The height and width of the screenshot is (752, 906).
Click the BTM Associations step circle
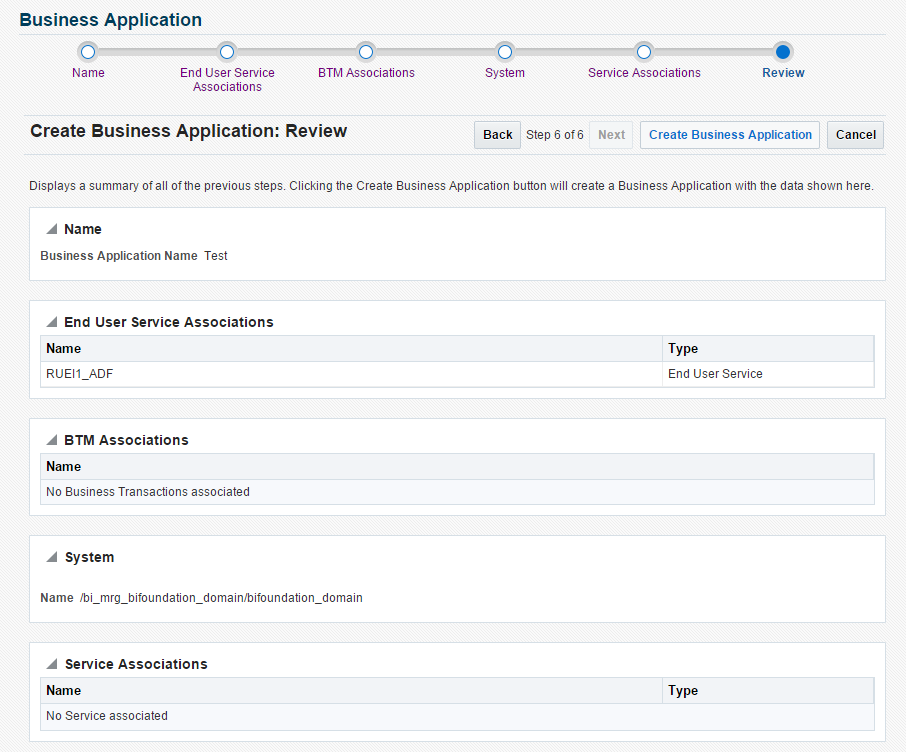point(366,52)
